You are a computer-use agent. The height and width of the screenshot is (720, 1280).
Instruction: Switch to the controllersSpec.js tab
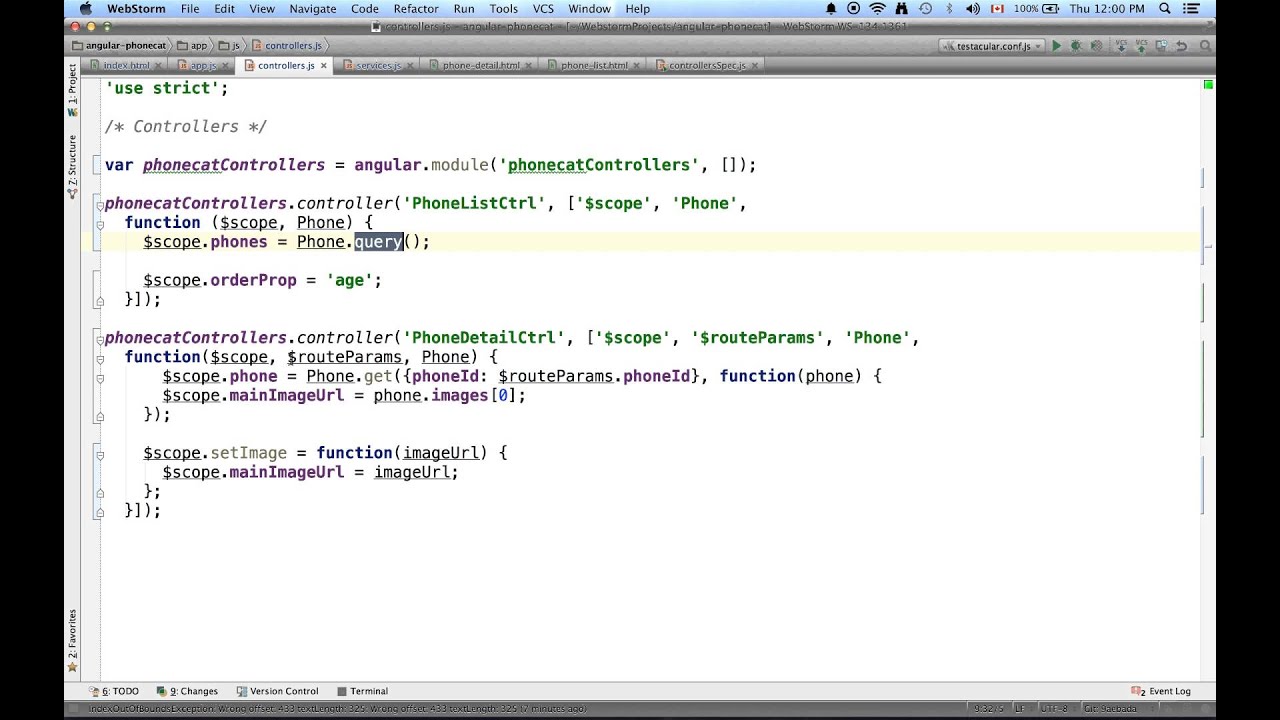pyautogui.click(x=707, y=66)
